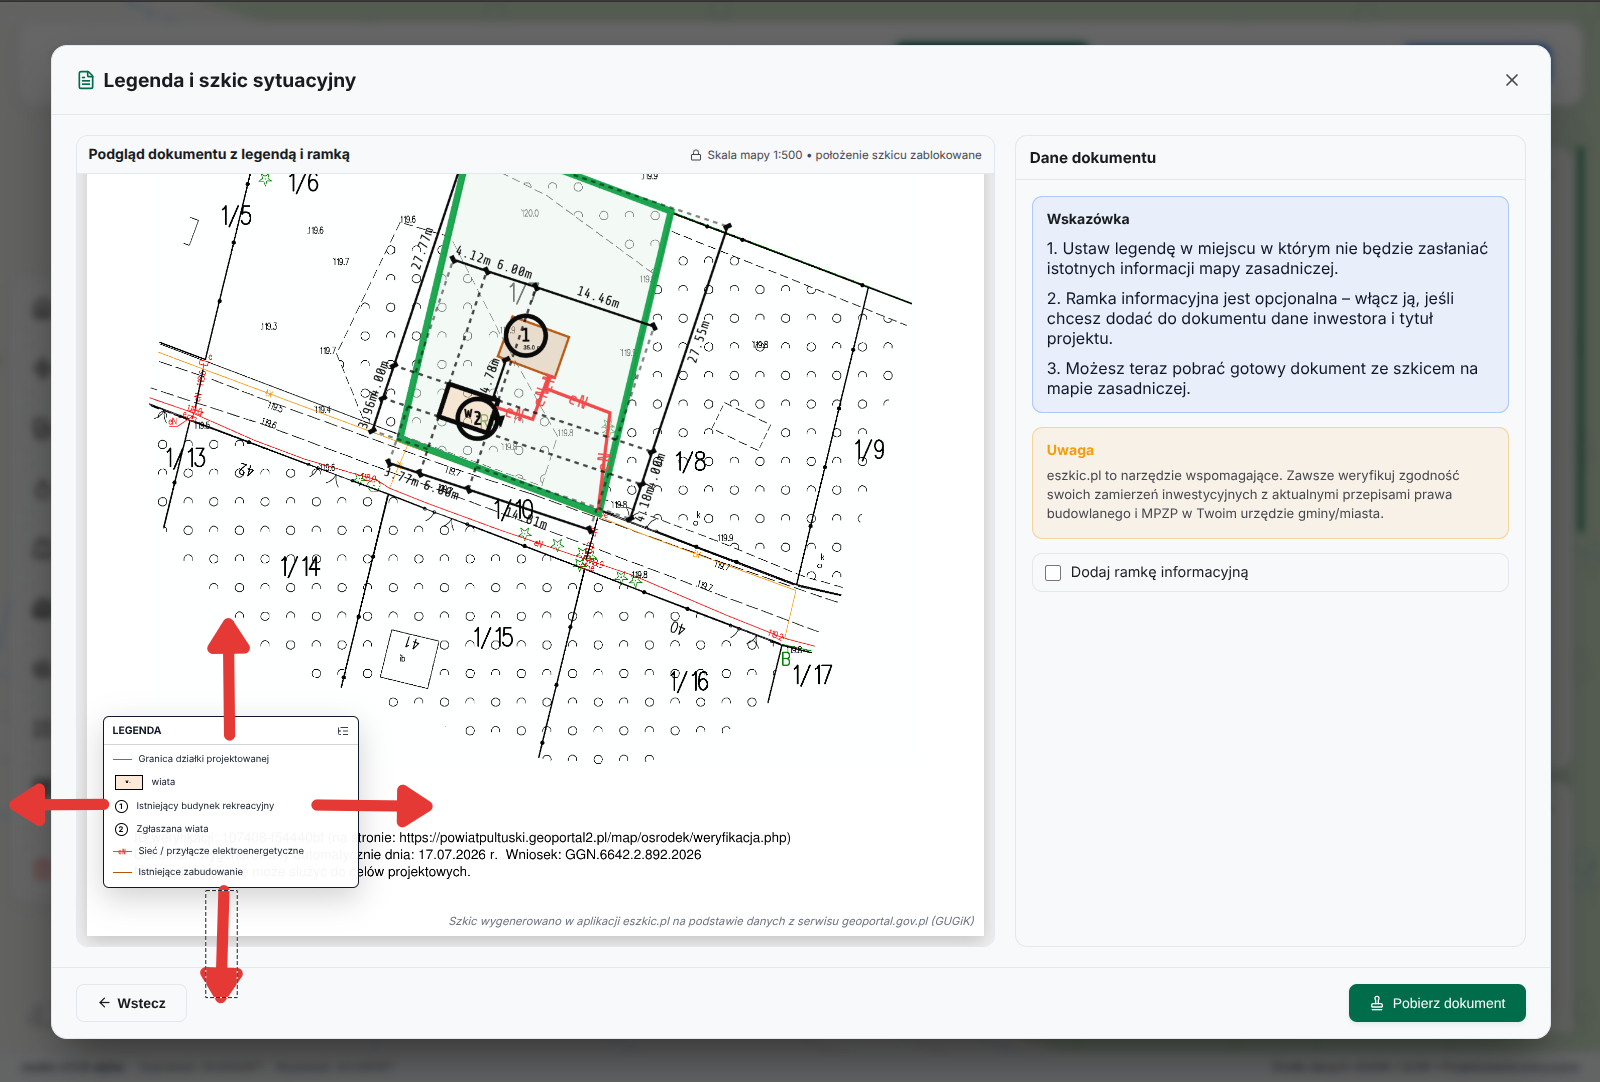Click parcel label 1/15 on the map
This screenshot has height=1082, width=1600.
493,637
